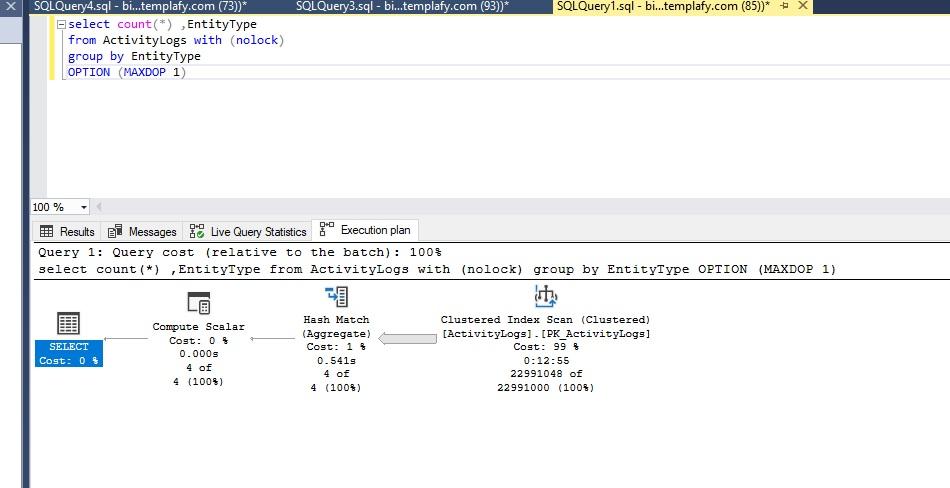The image size is (950, 488).
Task: Click the pin icon on SQLQuery1 tab
Action: [783, 6]
